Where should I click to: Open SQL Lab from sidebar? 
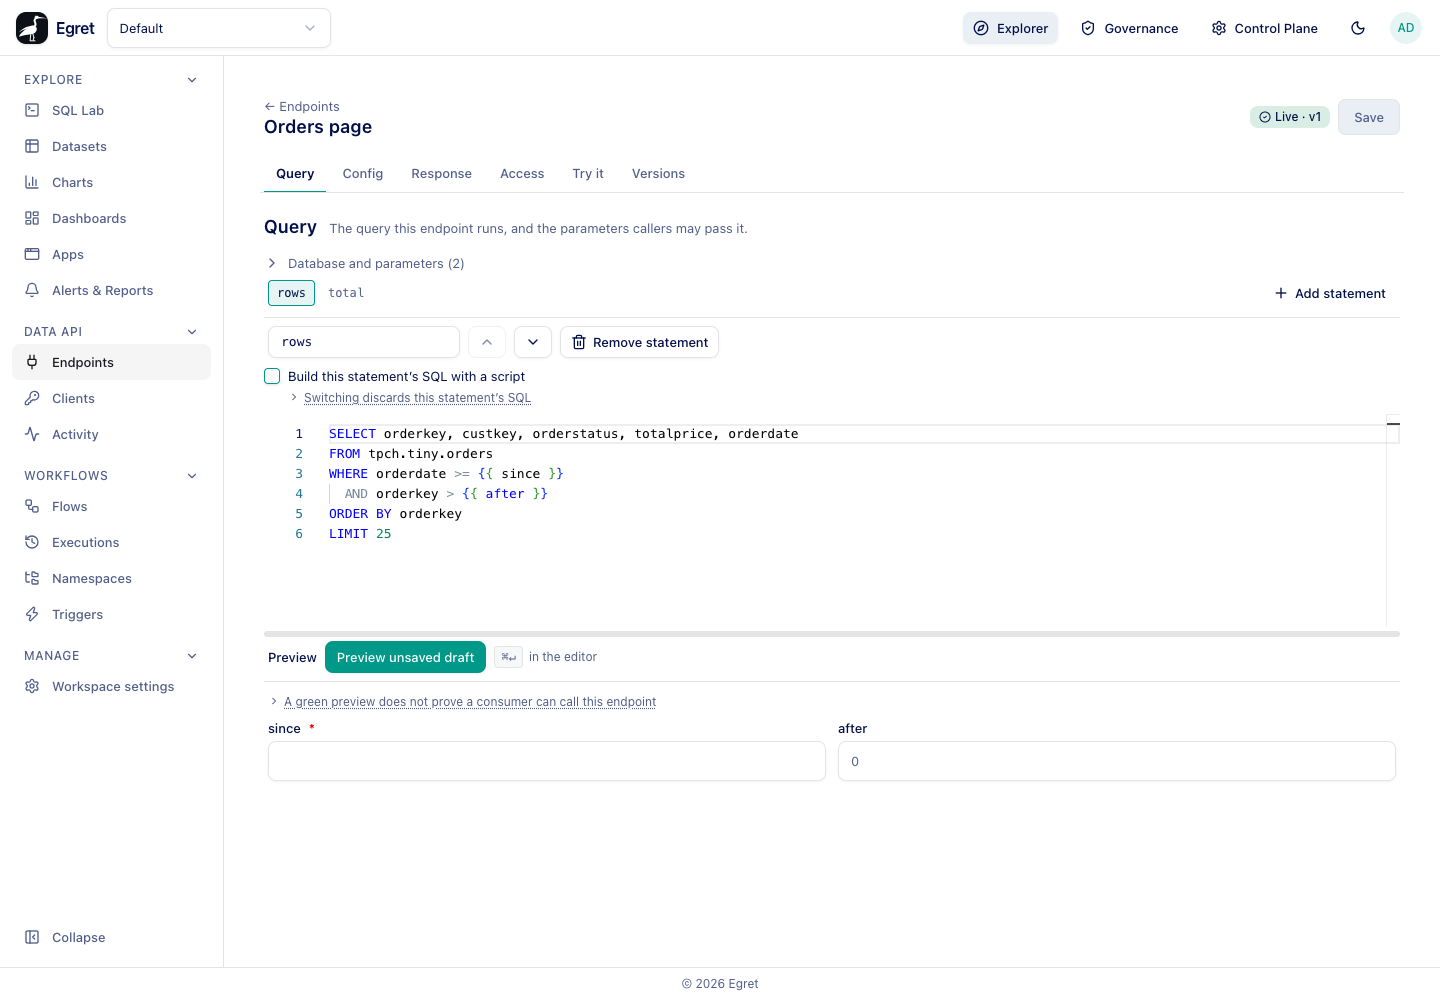[x=111, y=110]
